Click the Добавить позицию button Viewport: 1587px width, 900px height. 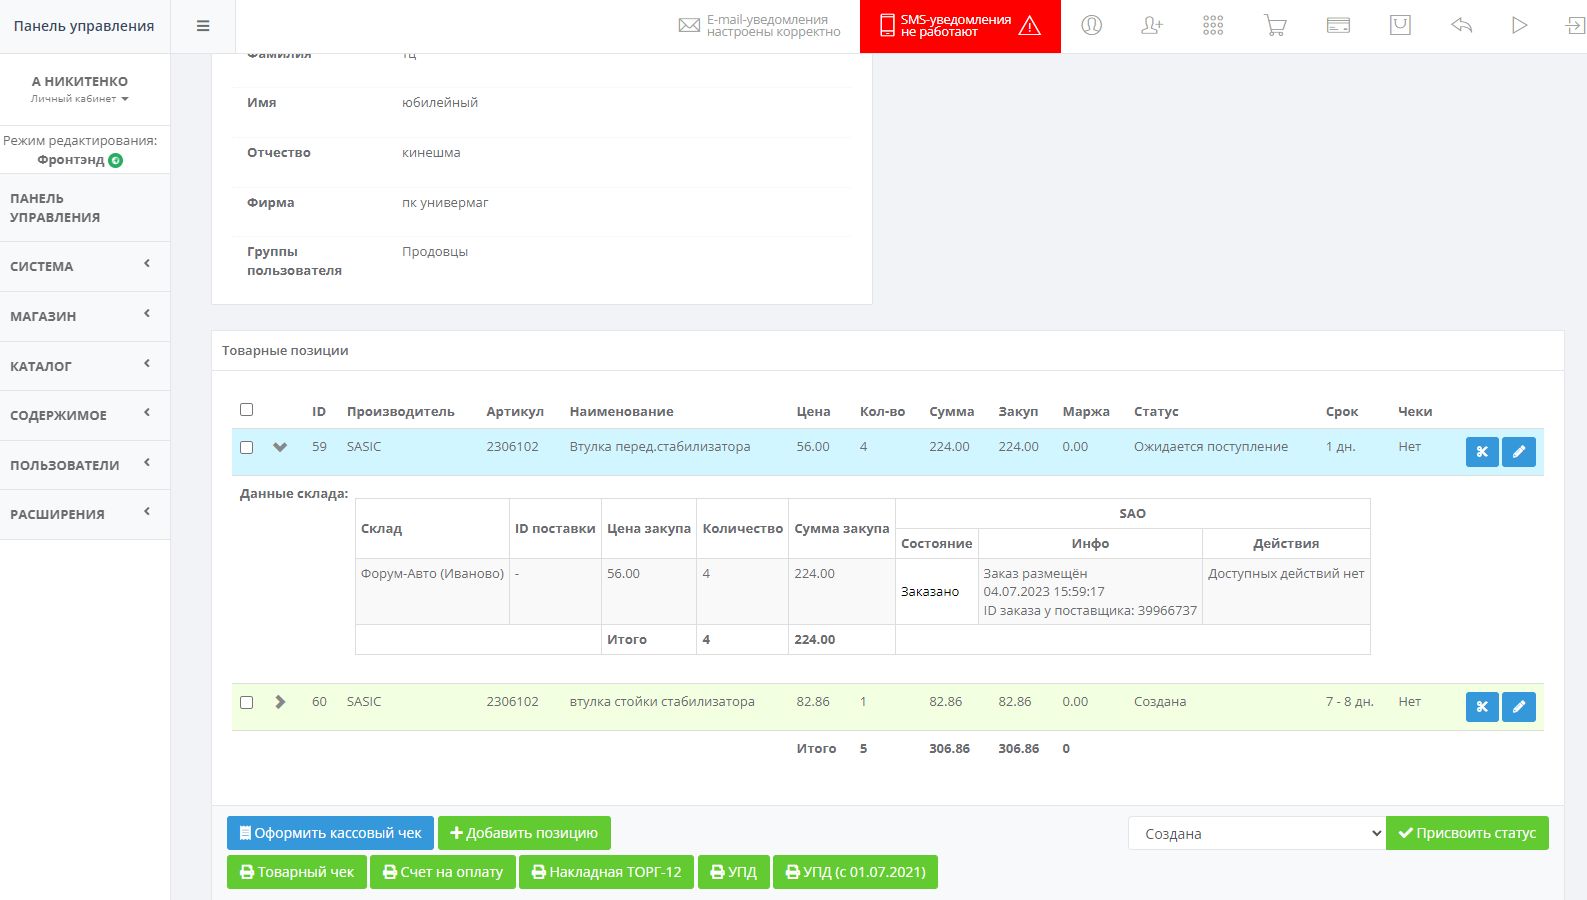point(524,833)
